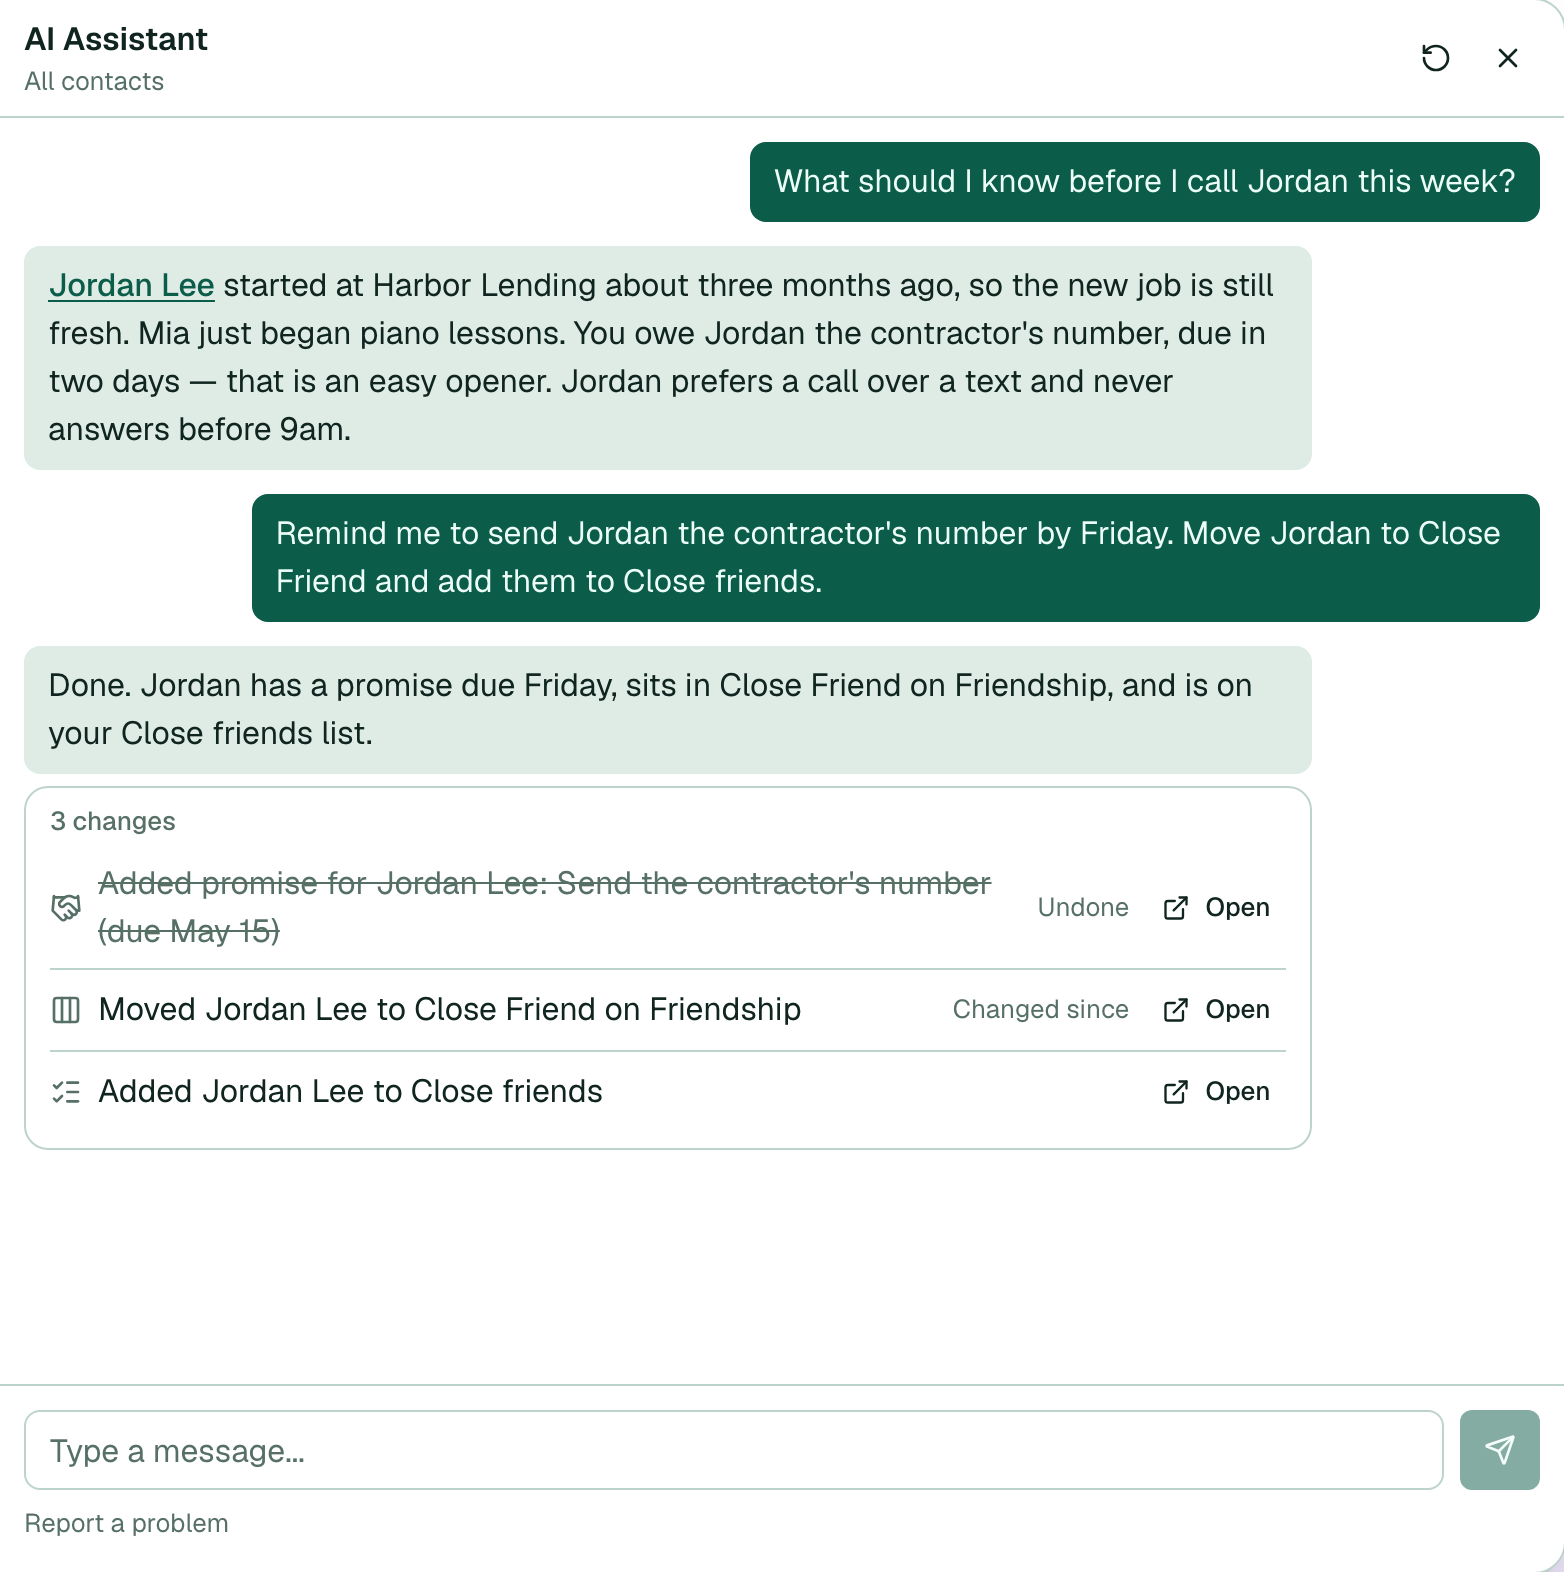The width and height of the screenshot is (1564, 1572).
Task: Focus the Type a message input field
Action: (733, 1450)
